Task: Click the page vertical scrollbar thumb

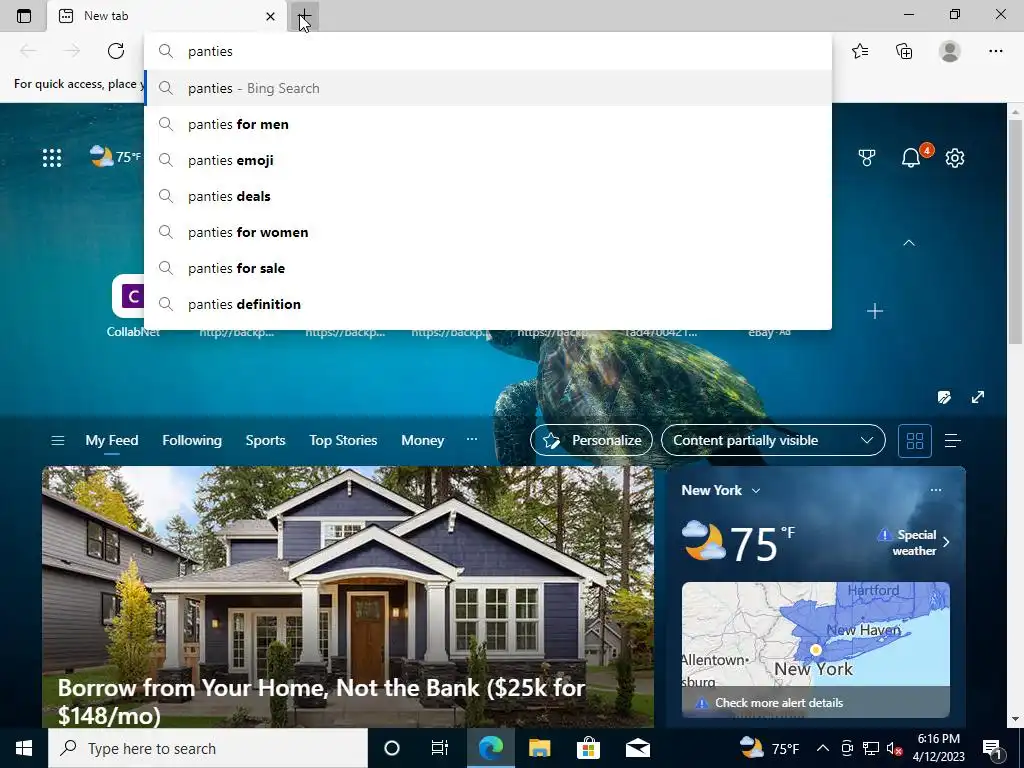Action: tap(1015, 232)
